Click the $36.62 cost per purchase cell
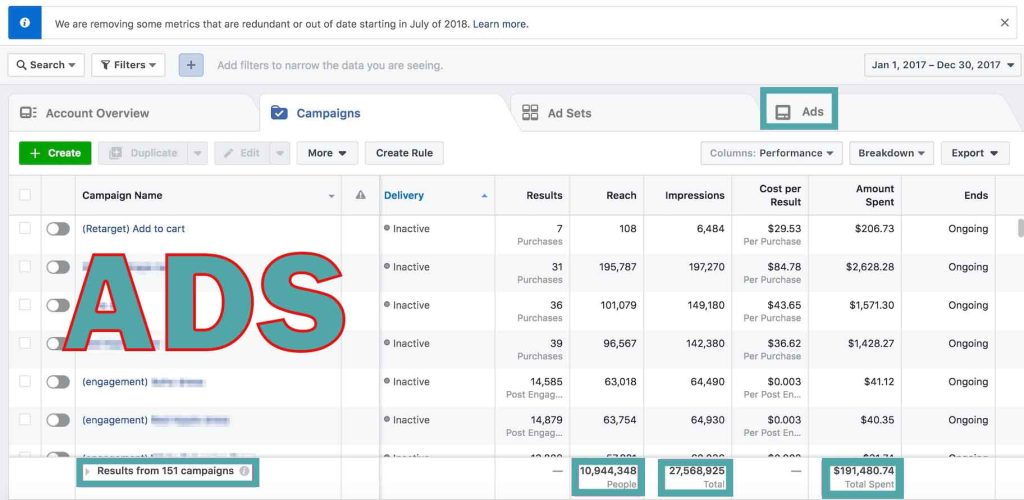Viewport: 1024px width, 500px height. (784, 343)
